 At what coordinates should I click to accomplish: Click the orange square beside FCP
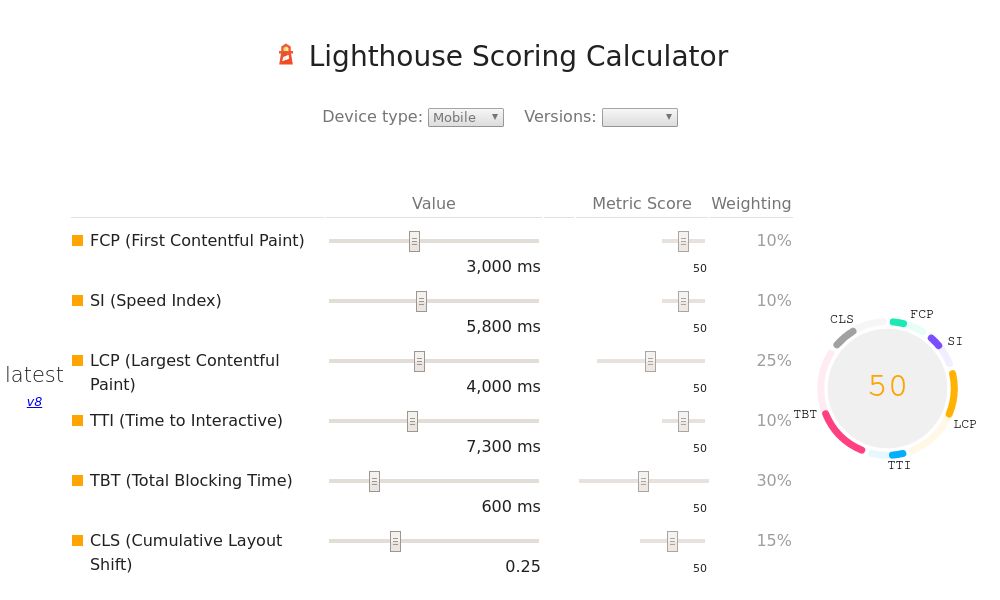point(76,240)
